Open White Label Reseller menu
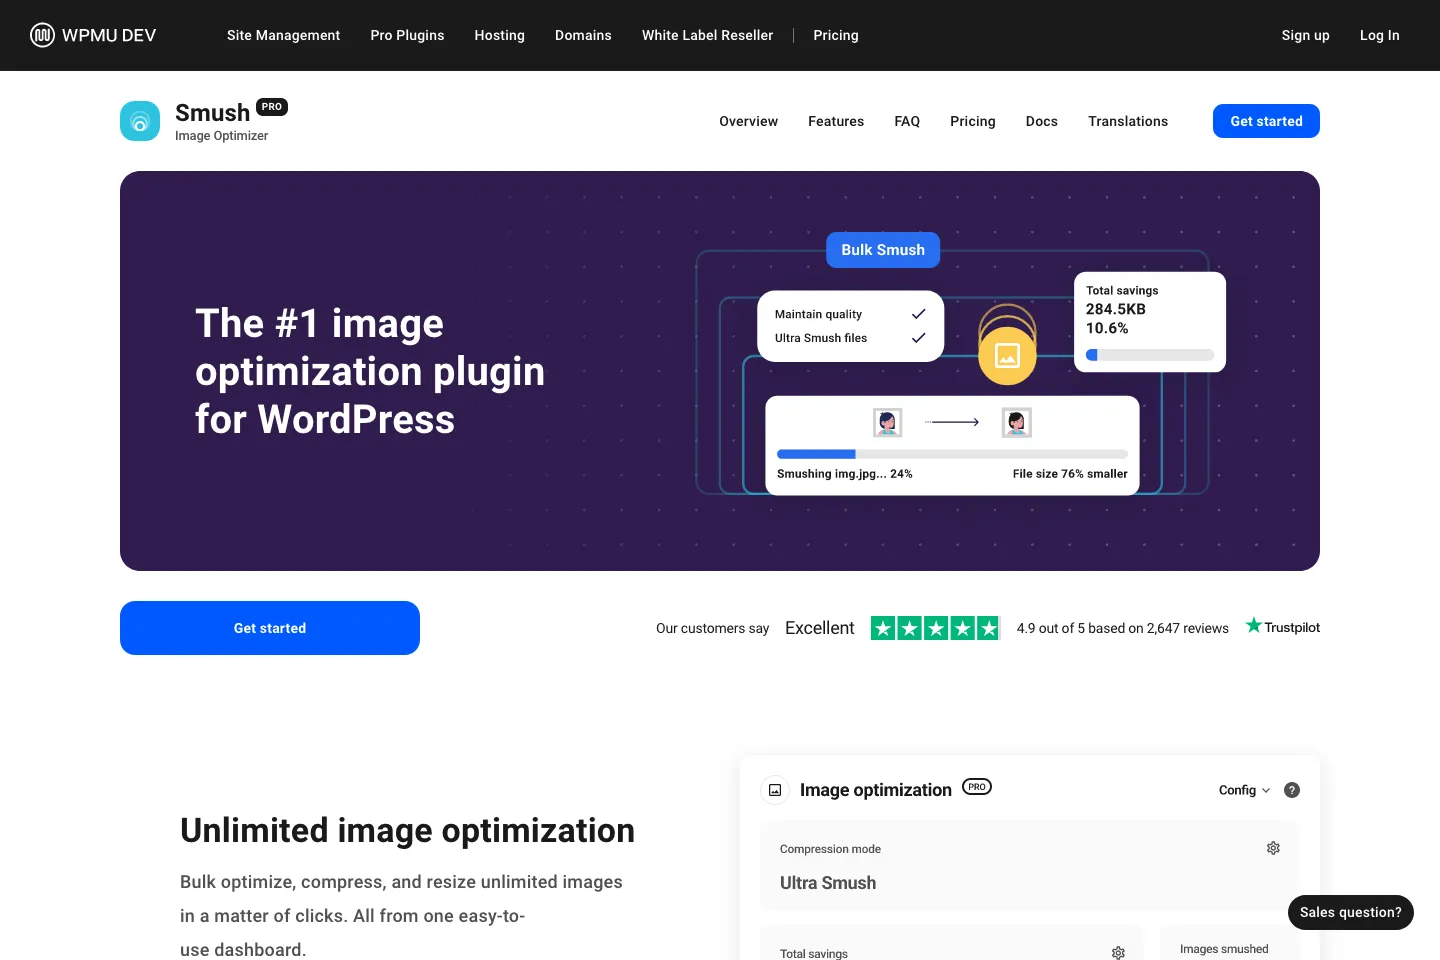Screen dimensions: 1440x960 (x=707, y=35)
